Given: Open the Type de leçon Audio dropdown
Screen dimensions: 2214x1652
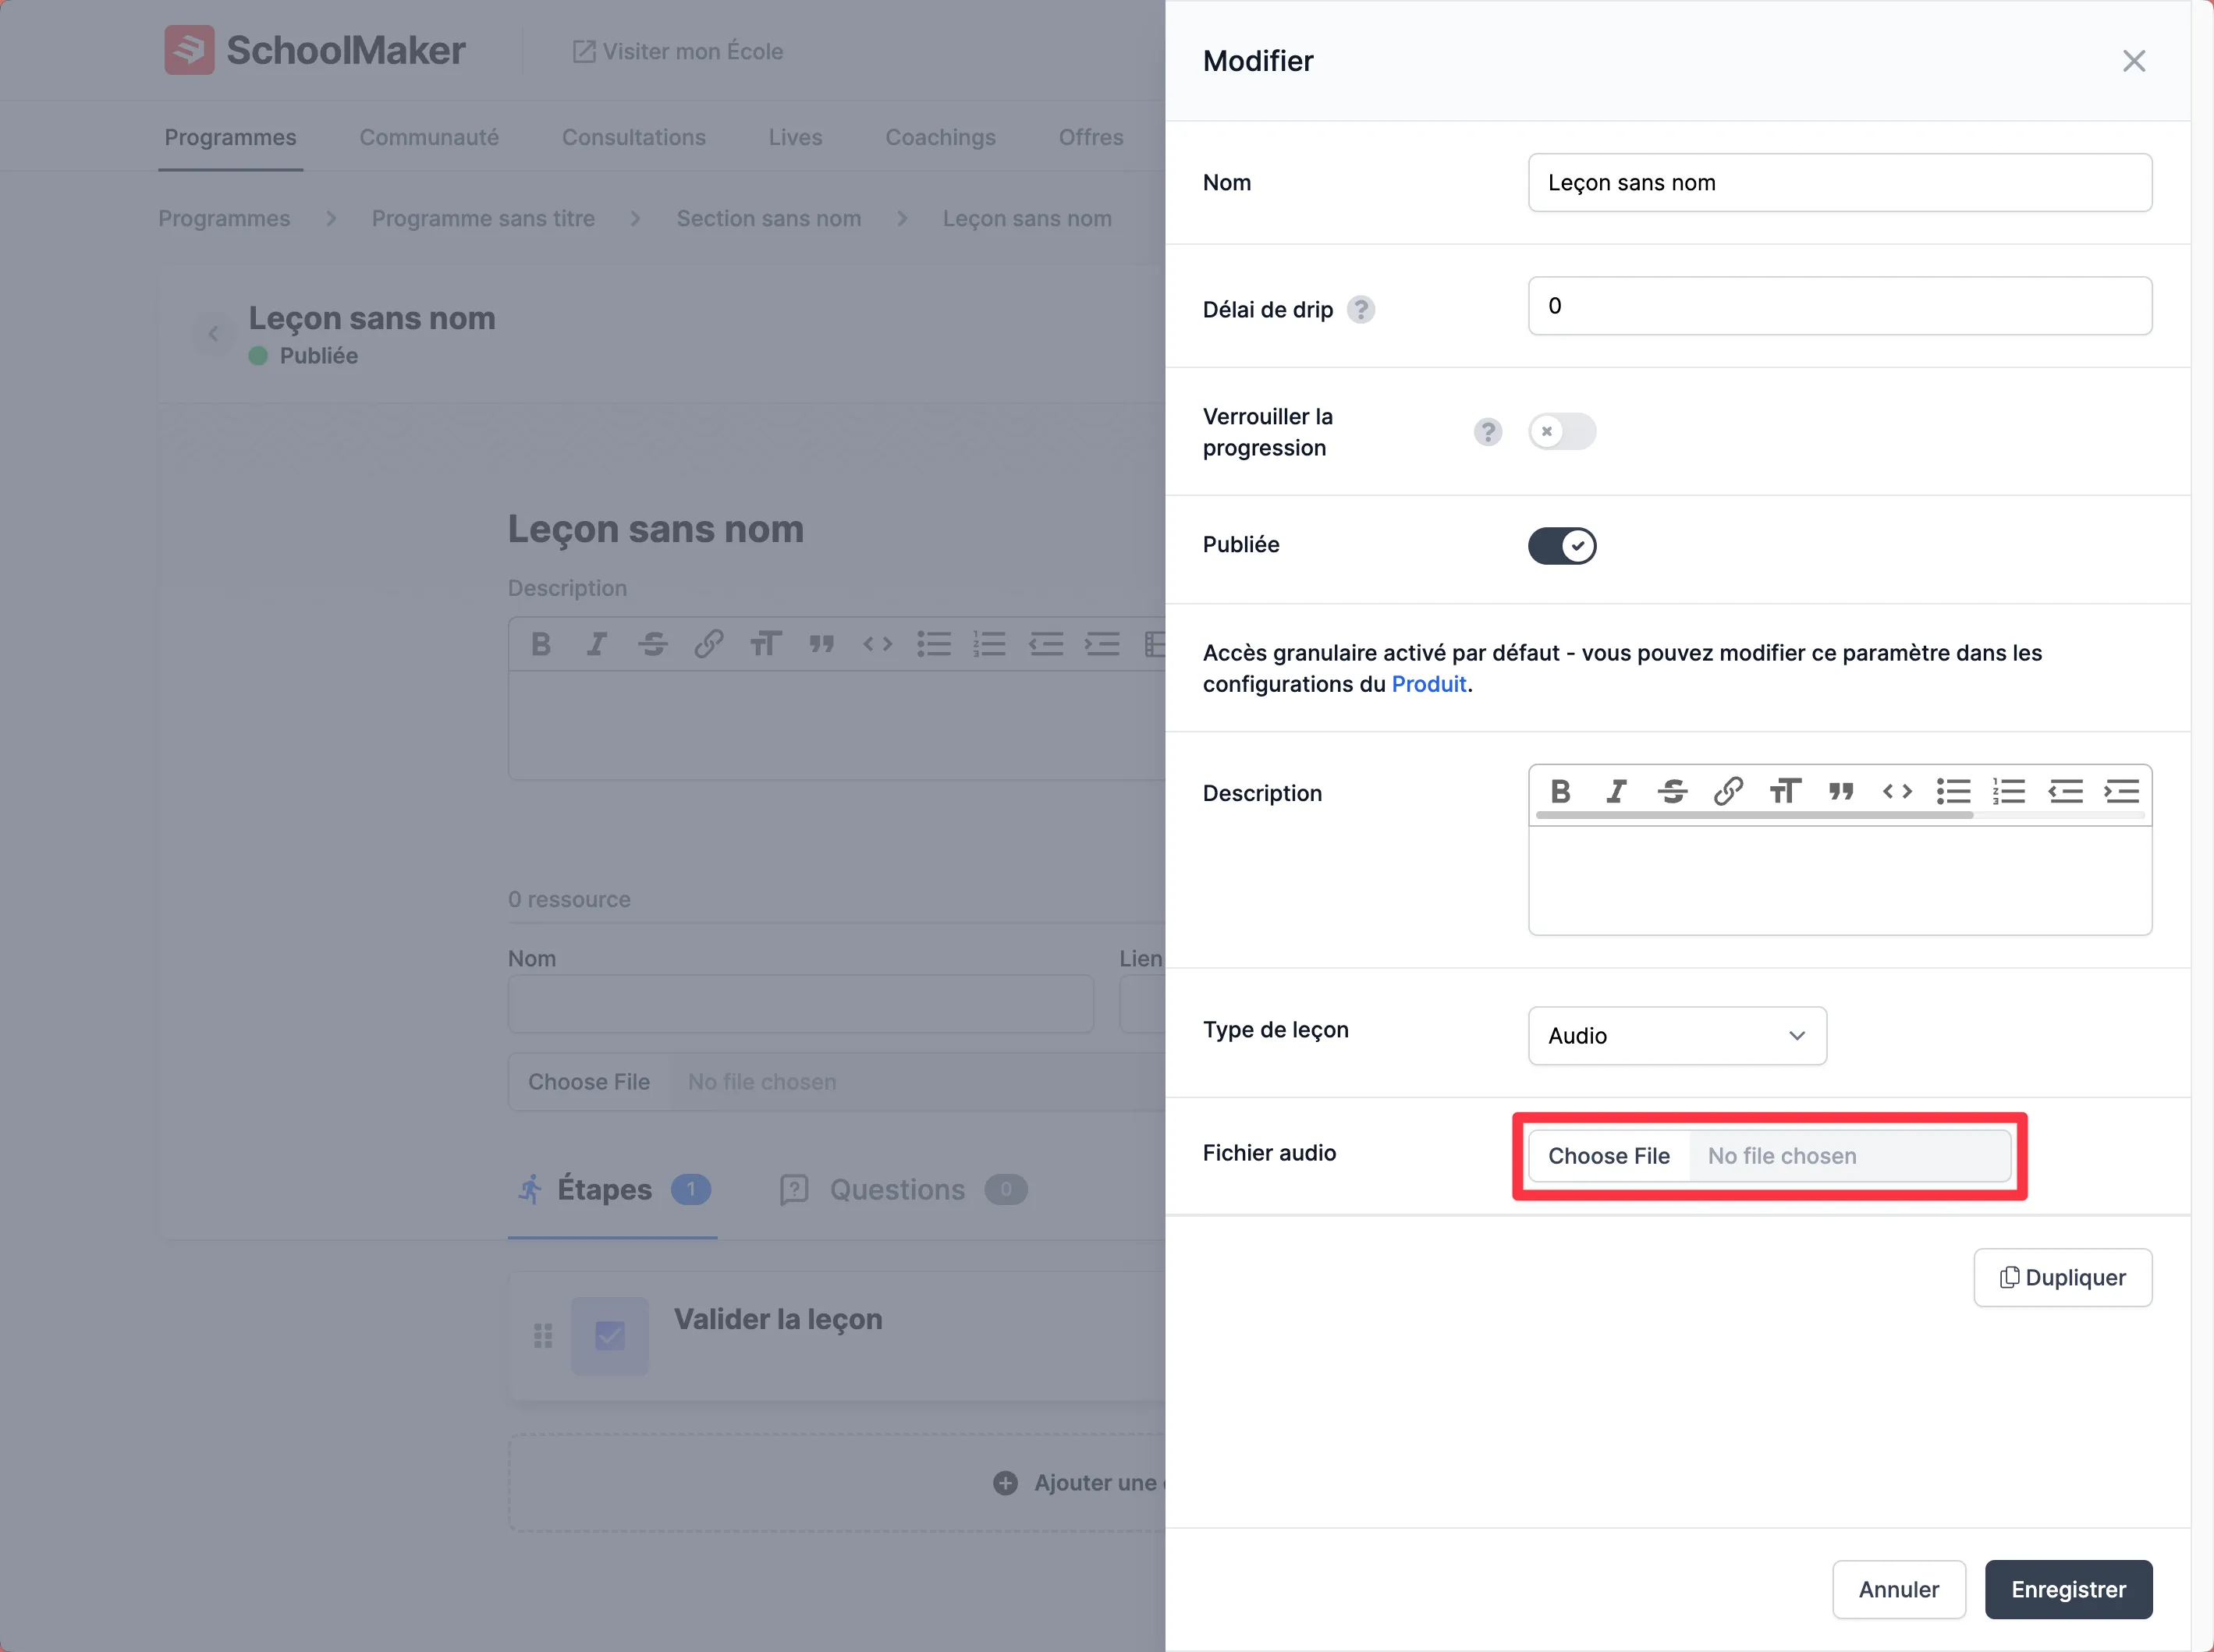Looking at the screenshot, I should click(x=1677, y=1036).
